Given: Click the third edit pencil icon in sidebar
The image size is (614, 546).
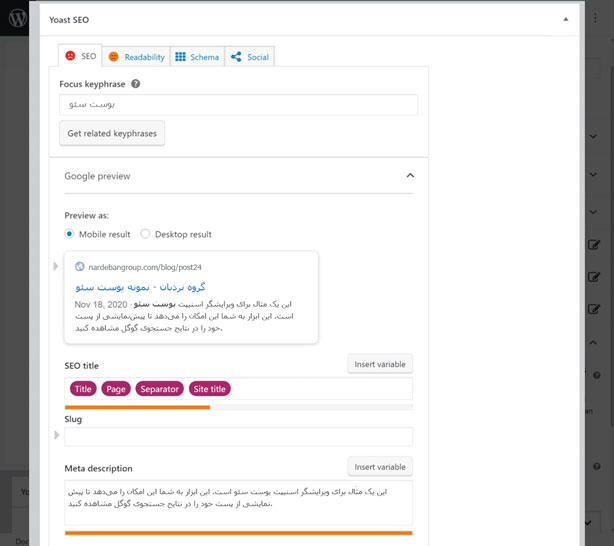Looking at the screenshot, I should click(594, 309).
